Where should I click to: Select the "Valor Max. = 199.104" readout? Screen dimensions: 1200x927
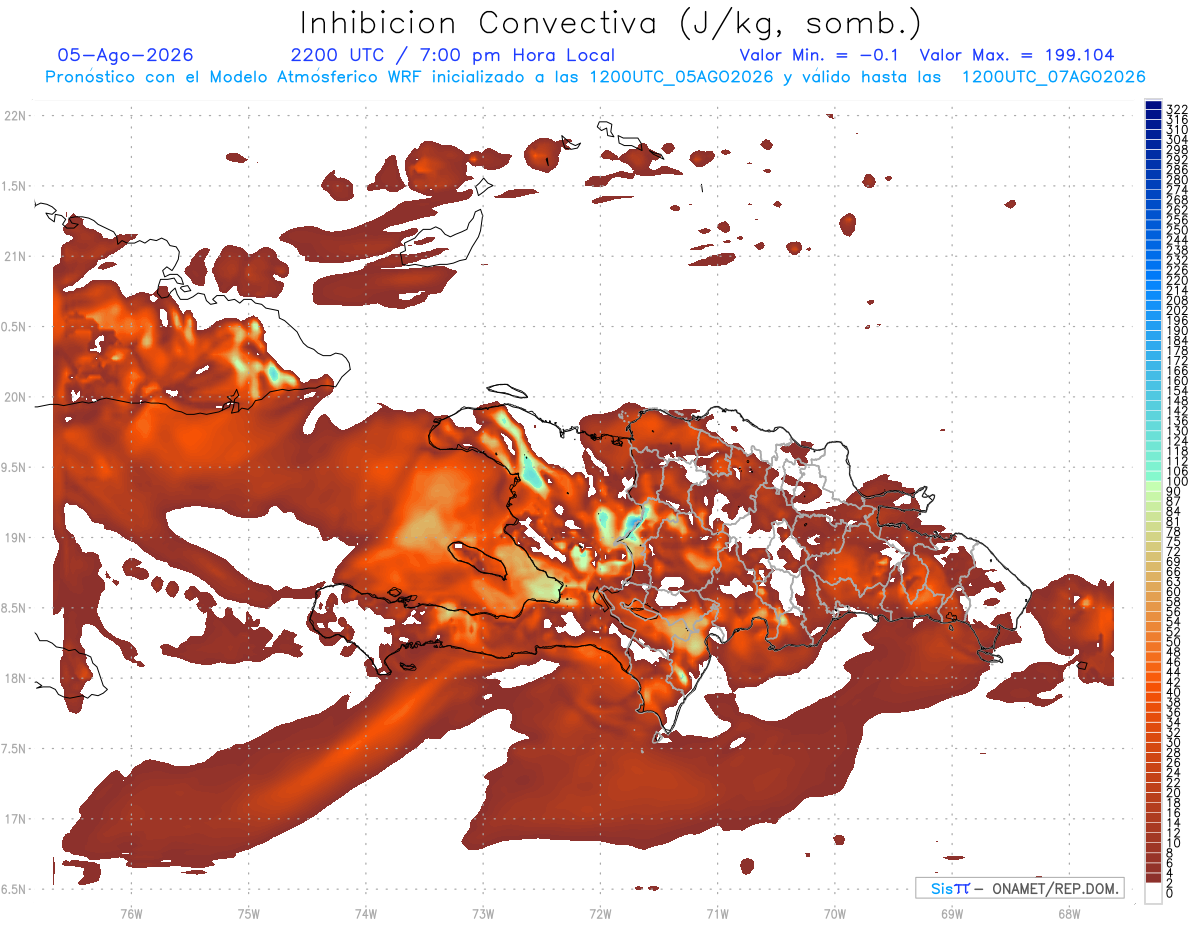[x=1017, y=55]
